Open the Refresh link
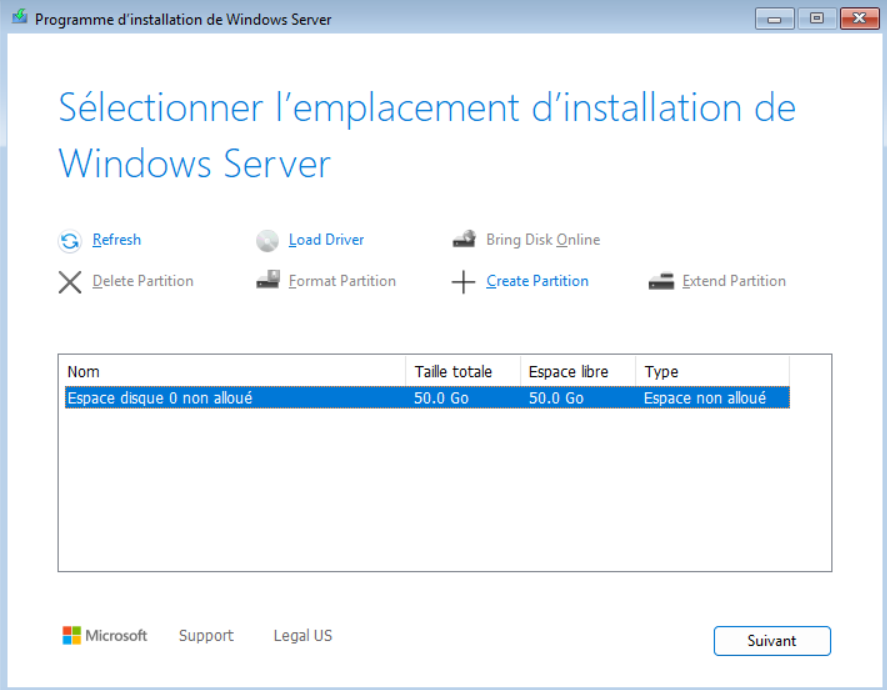Viewport: 887px width, 690px height. pyautogui.click(x=117, y=240)
